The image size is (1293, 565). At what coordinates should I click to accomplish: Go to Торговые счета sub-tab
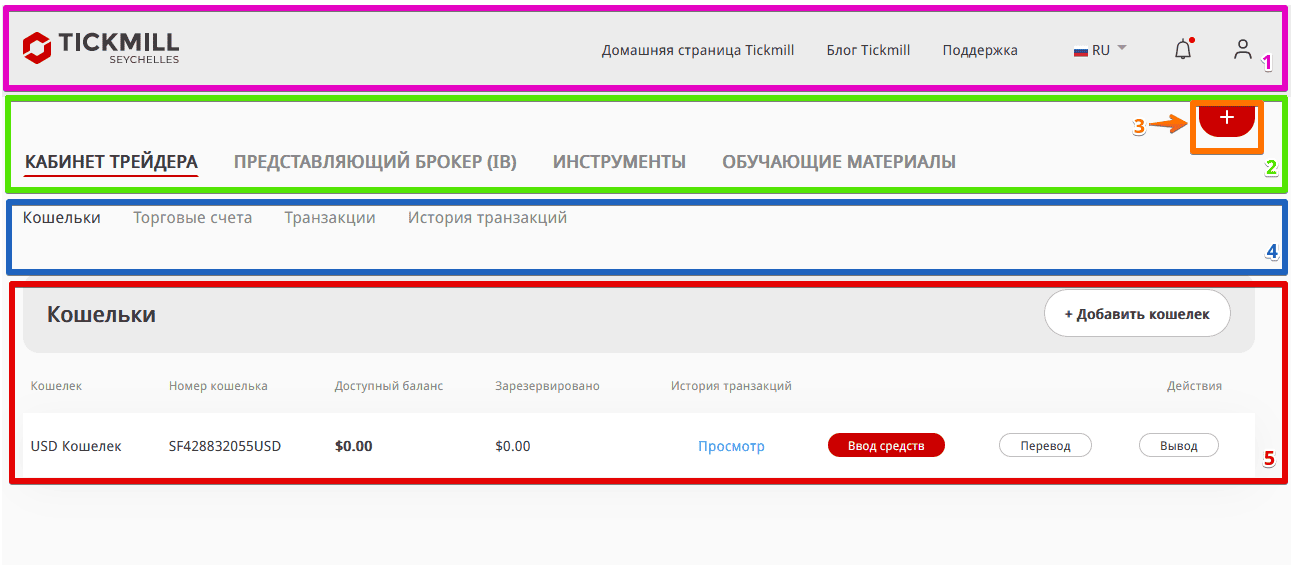(x=193, y=217)
